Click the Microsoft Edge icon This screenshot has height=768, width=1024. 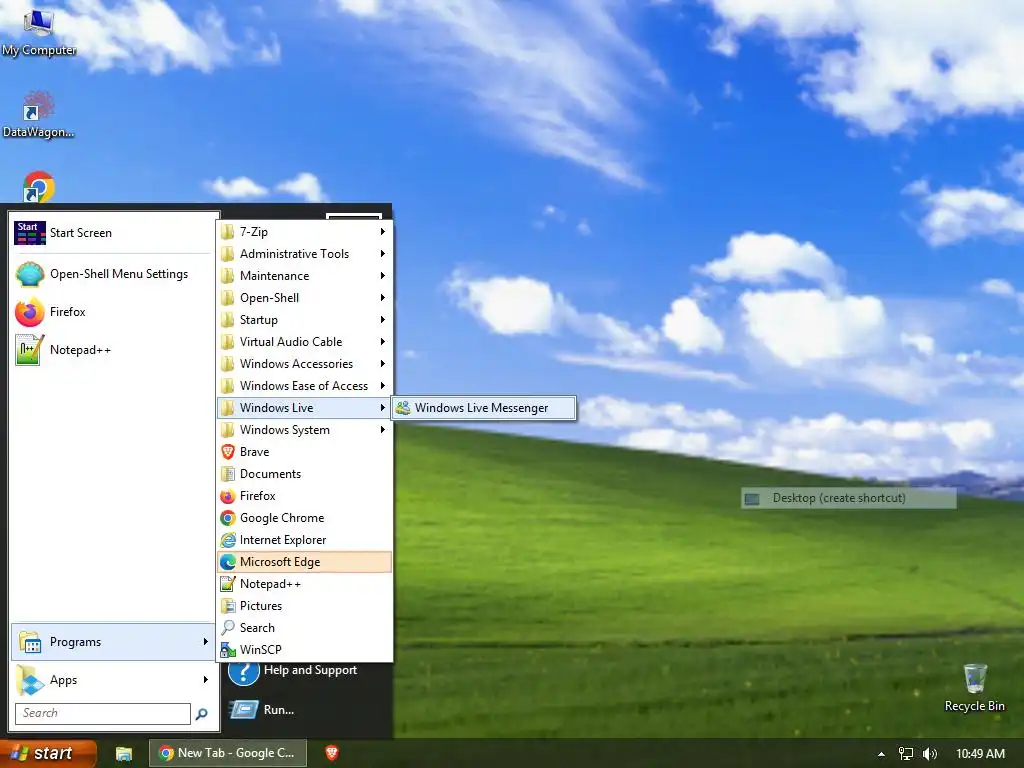click(x=228, y=562)
